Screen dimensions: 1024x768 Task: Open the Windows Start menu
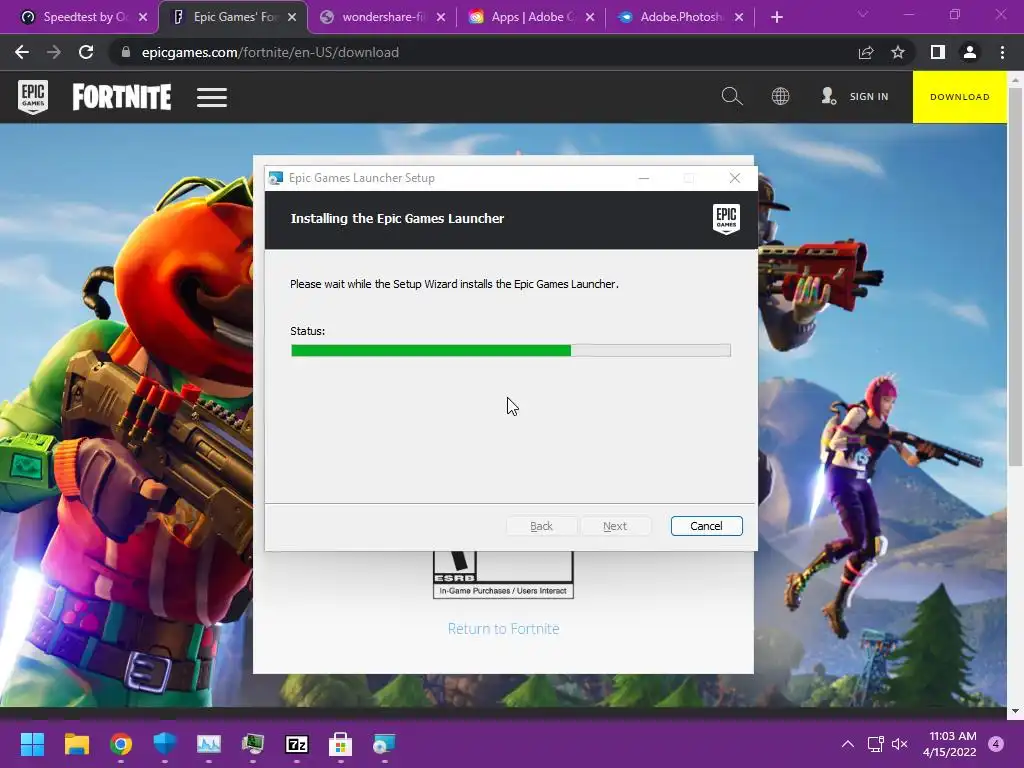click(x=32, y=744)
